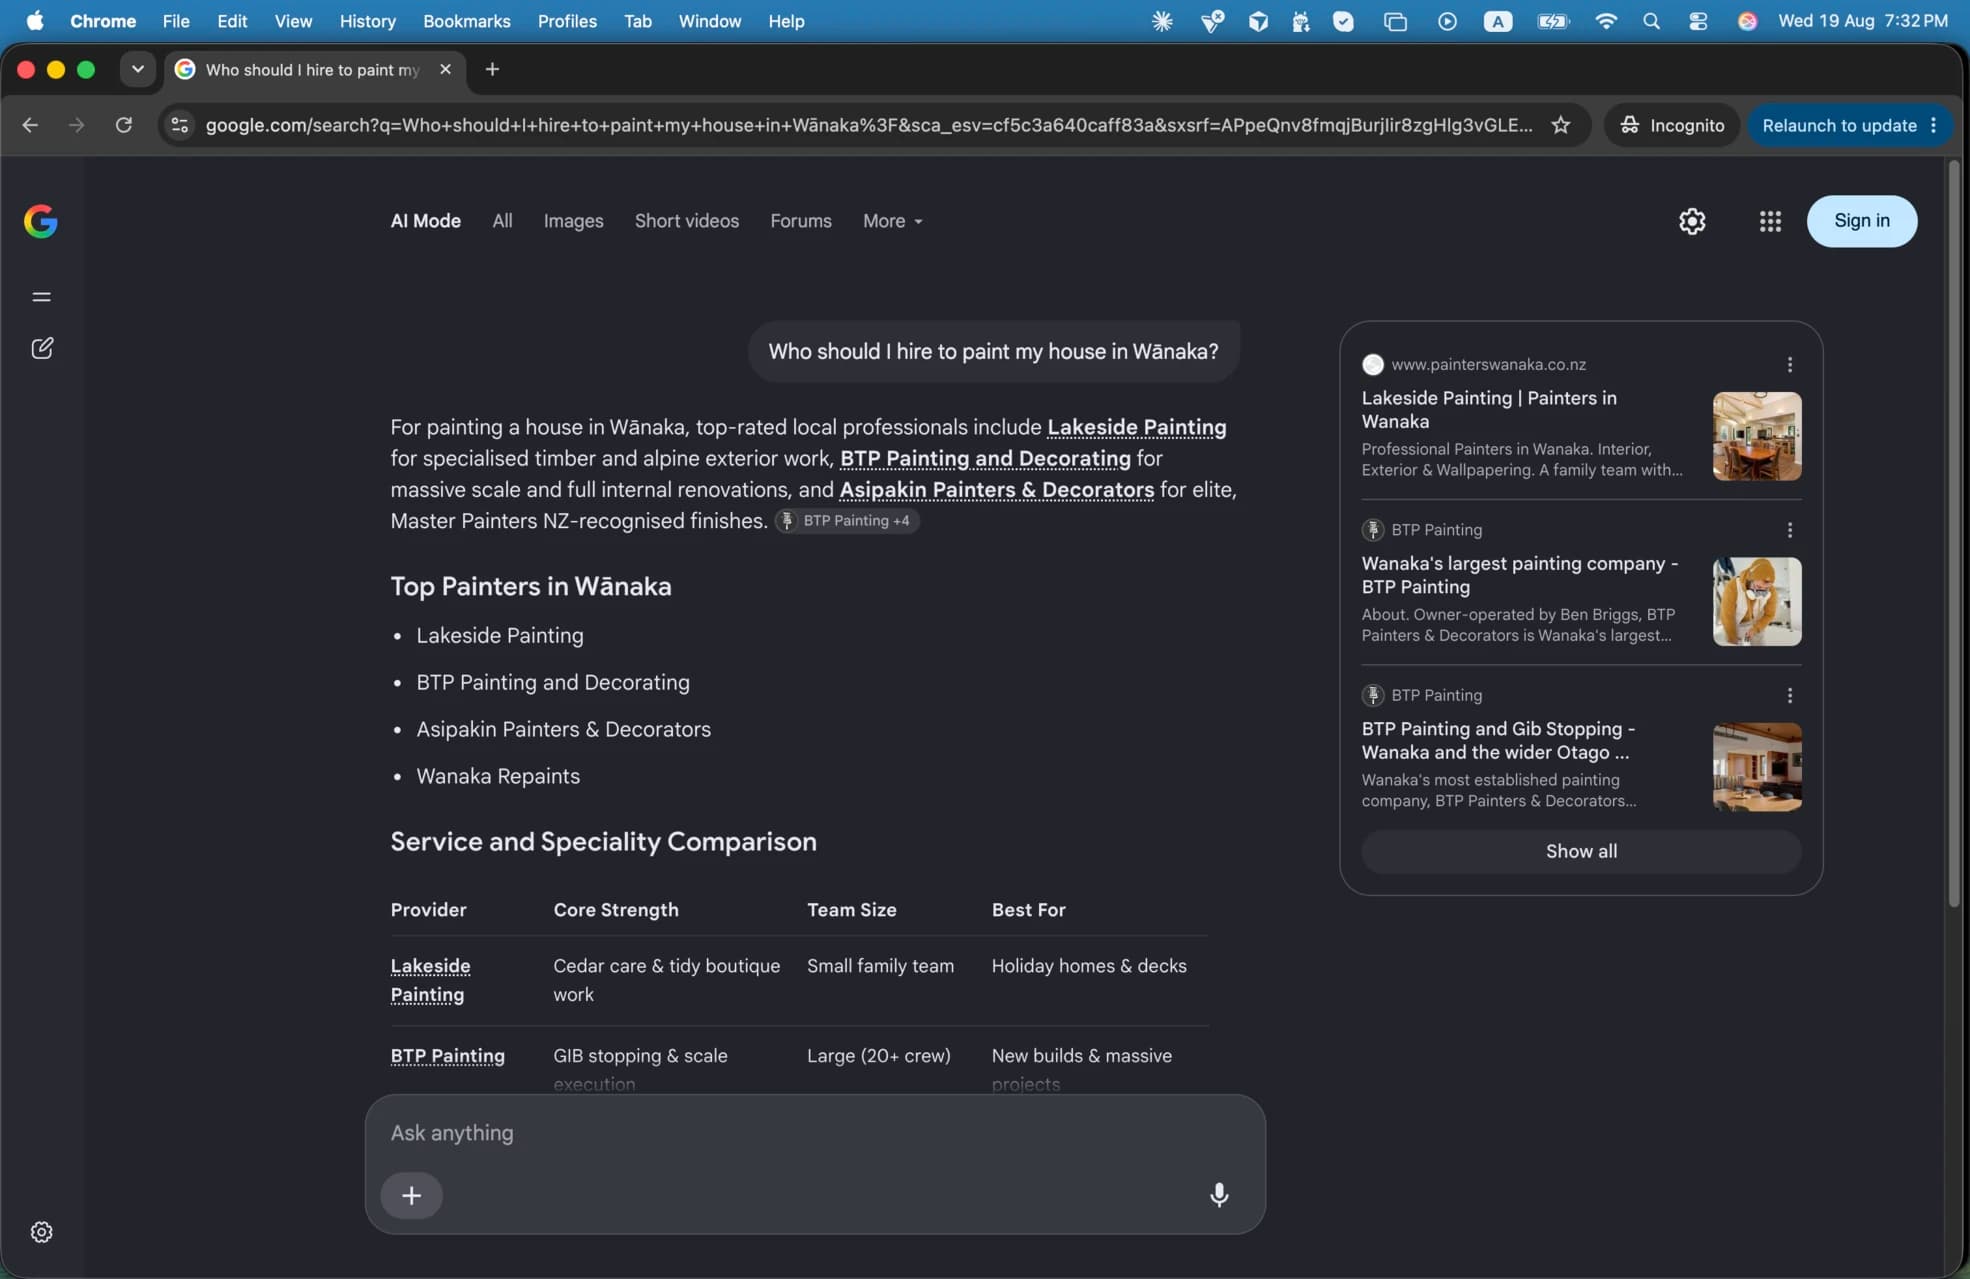Screen dimensions: 1970x1279
Task: Open the sidebar hamburger menu
Action: [x=41, y=297]
